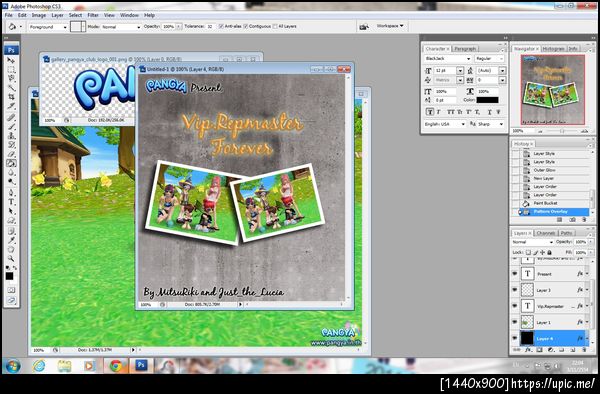The height and width of the screenshot is (394, 600).
Task: Hide the Present text layer
Action: point(515,274)
